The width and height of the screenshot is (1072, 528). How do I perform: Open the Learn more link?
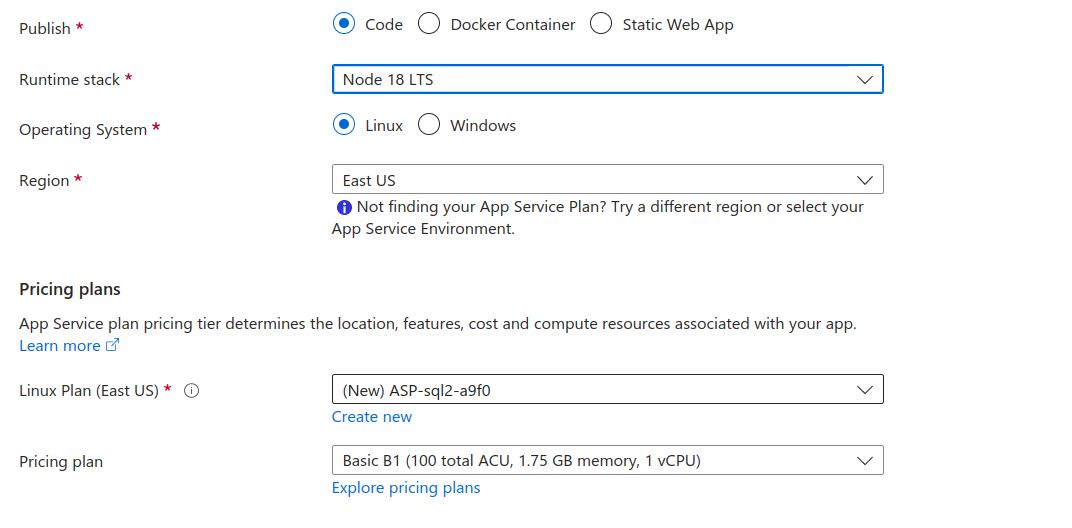click(60, 346)
